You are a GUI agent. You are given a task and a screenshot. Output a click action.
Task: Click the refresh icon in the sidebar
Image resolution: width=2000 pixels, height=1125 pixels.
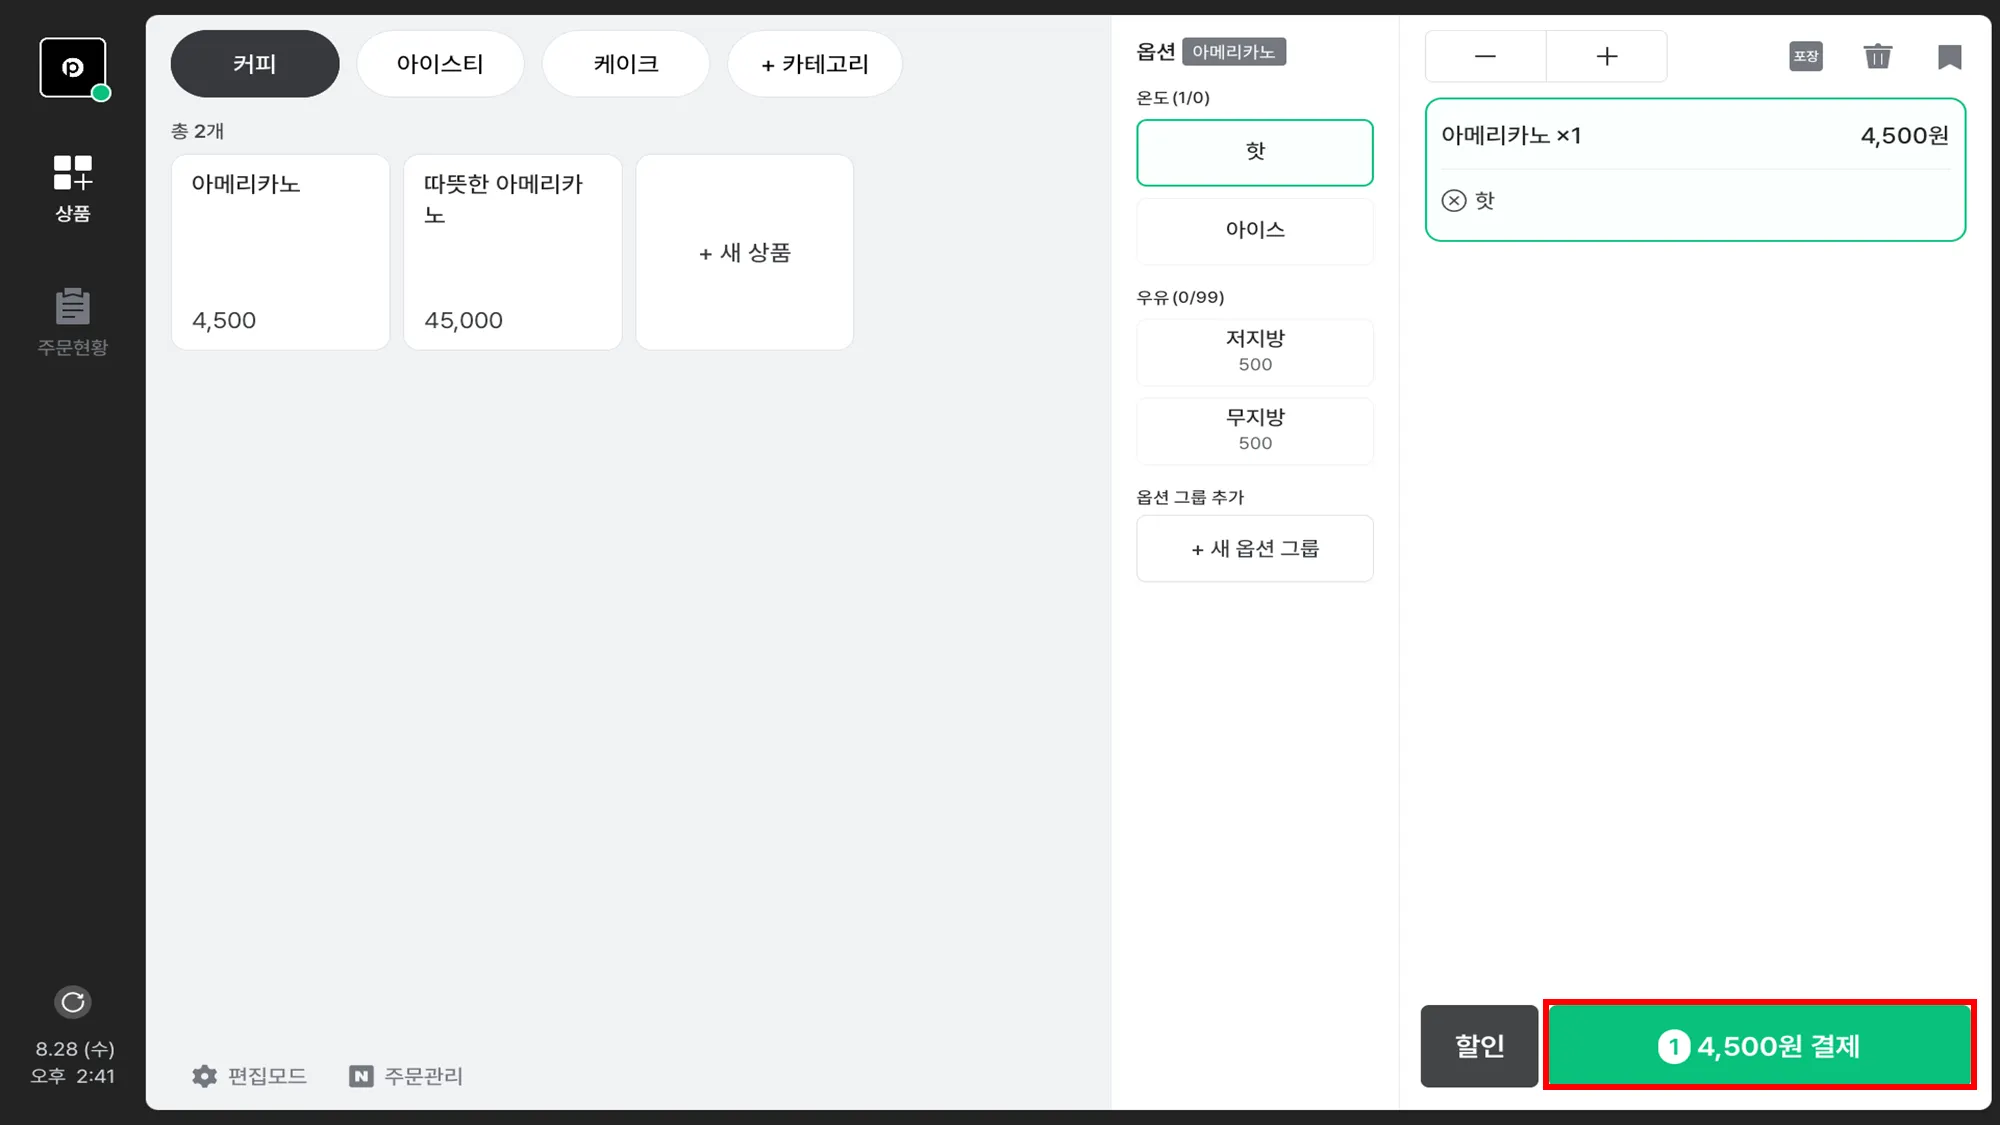tap(72, 1002)
